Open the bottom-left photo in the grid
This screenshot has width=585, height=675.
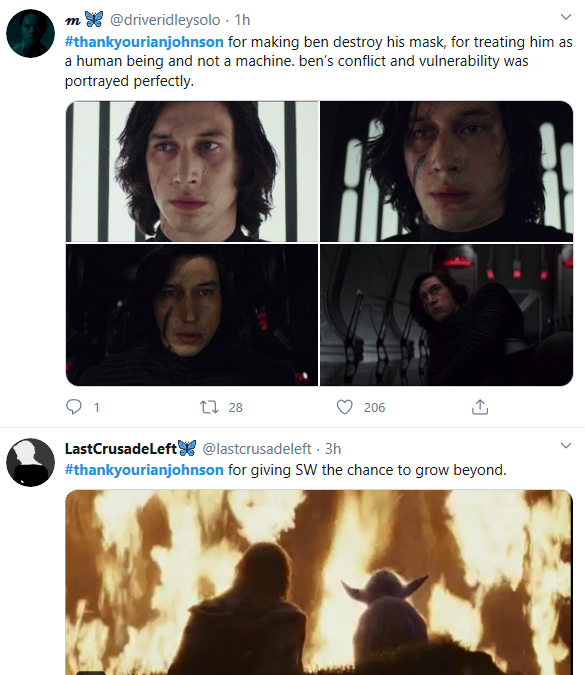[x=192, y=315]
